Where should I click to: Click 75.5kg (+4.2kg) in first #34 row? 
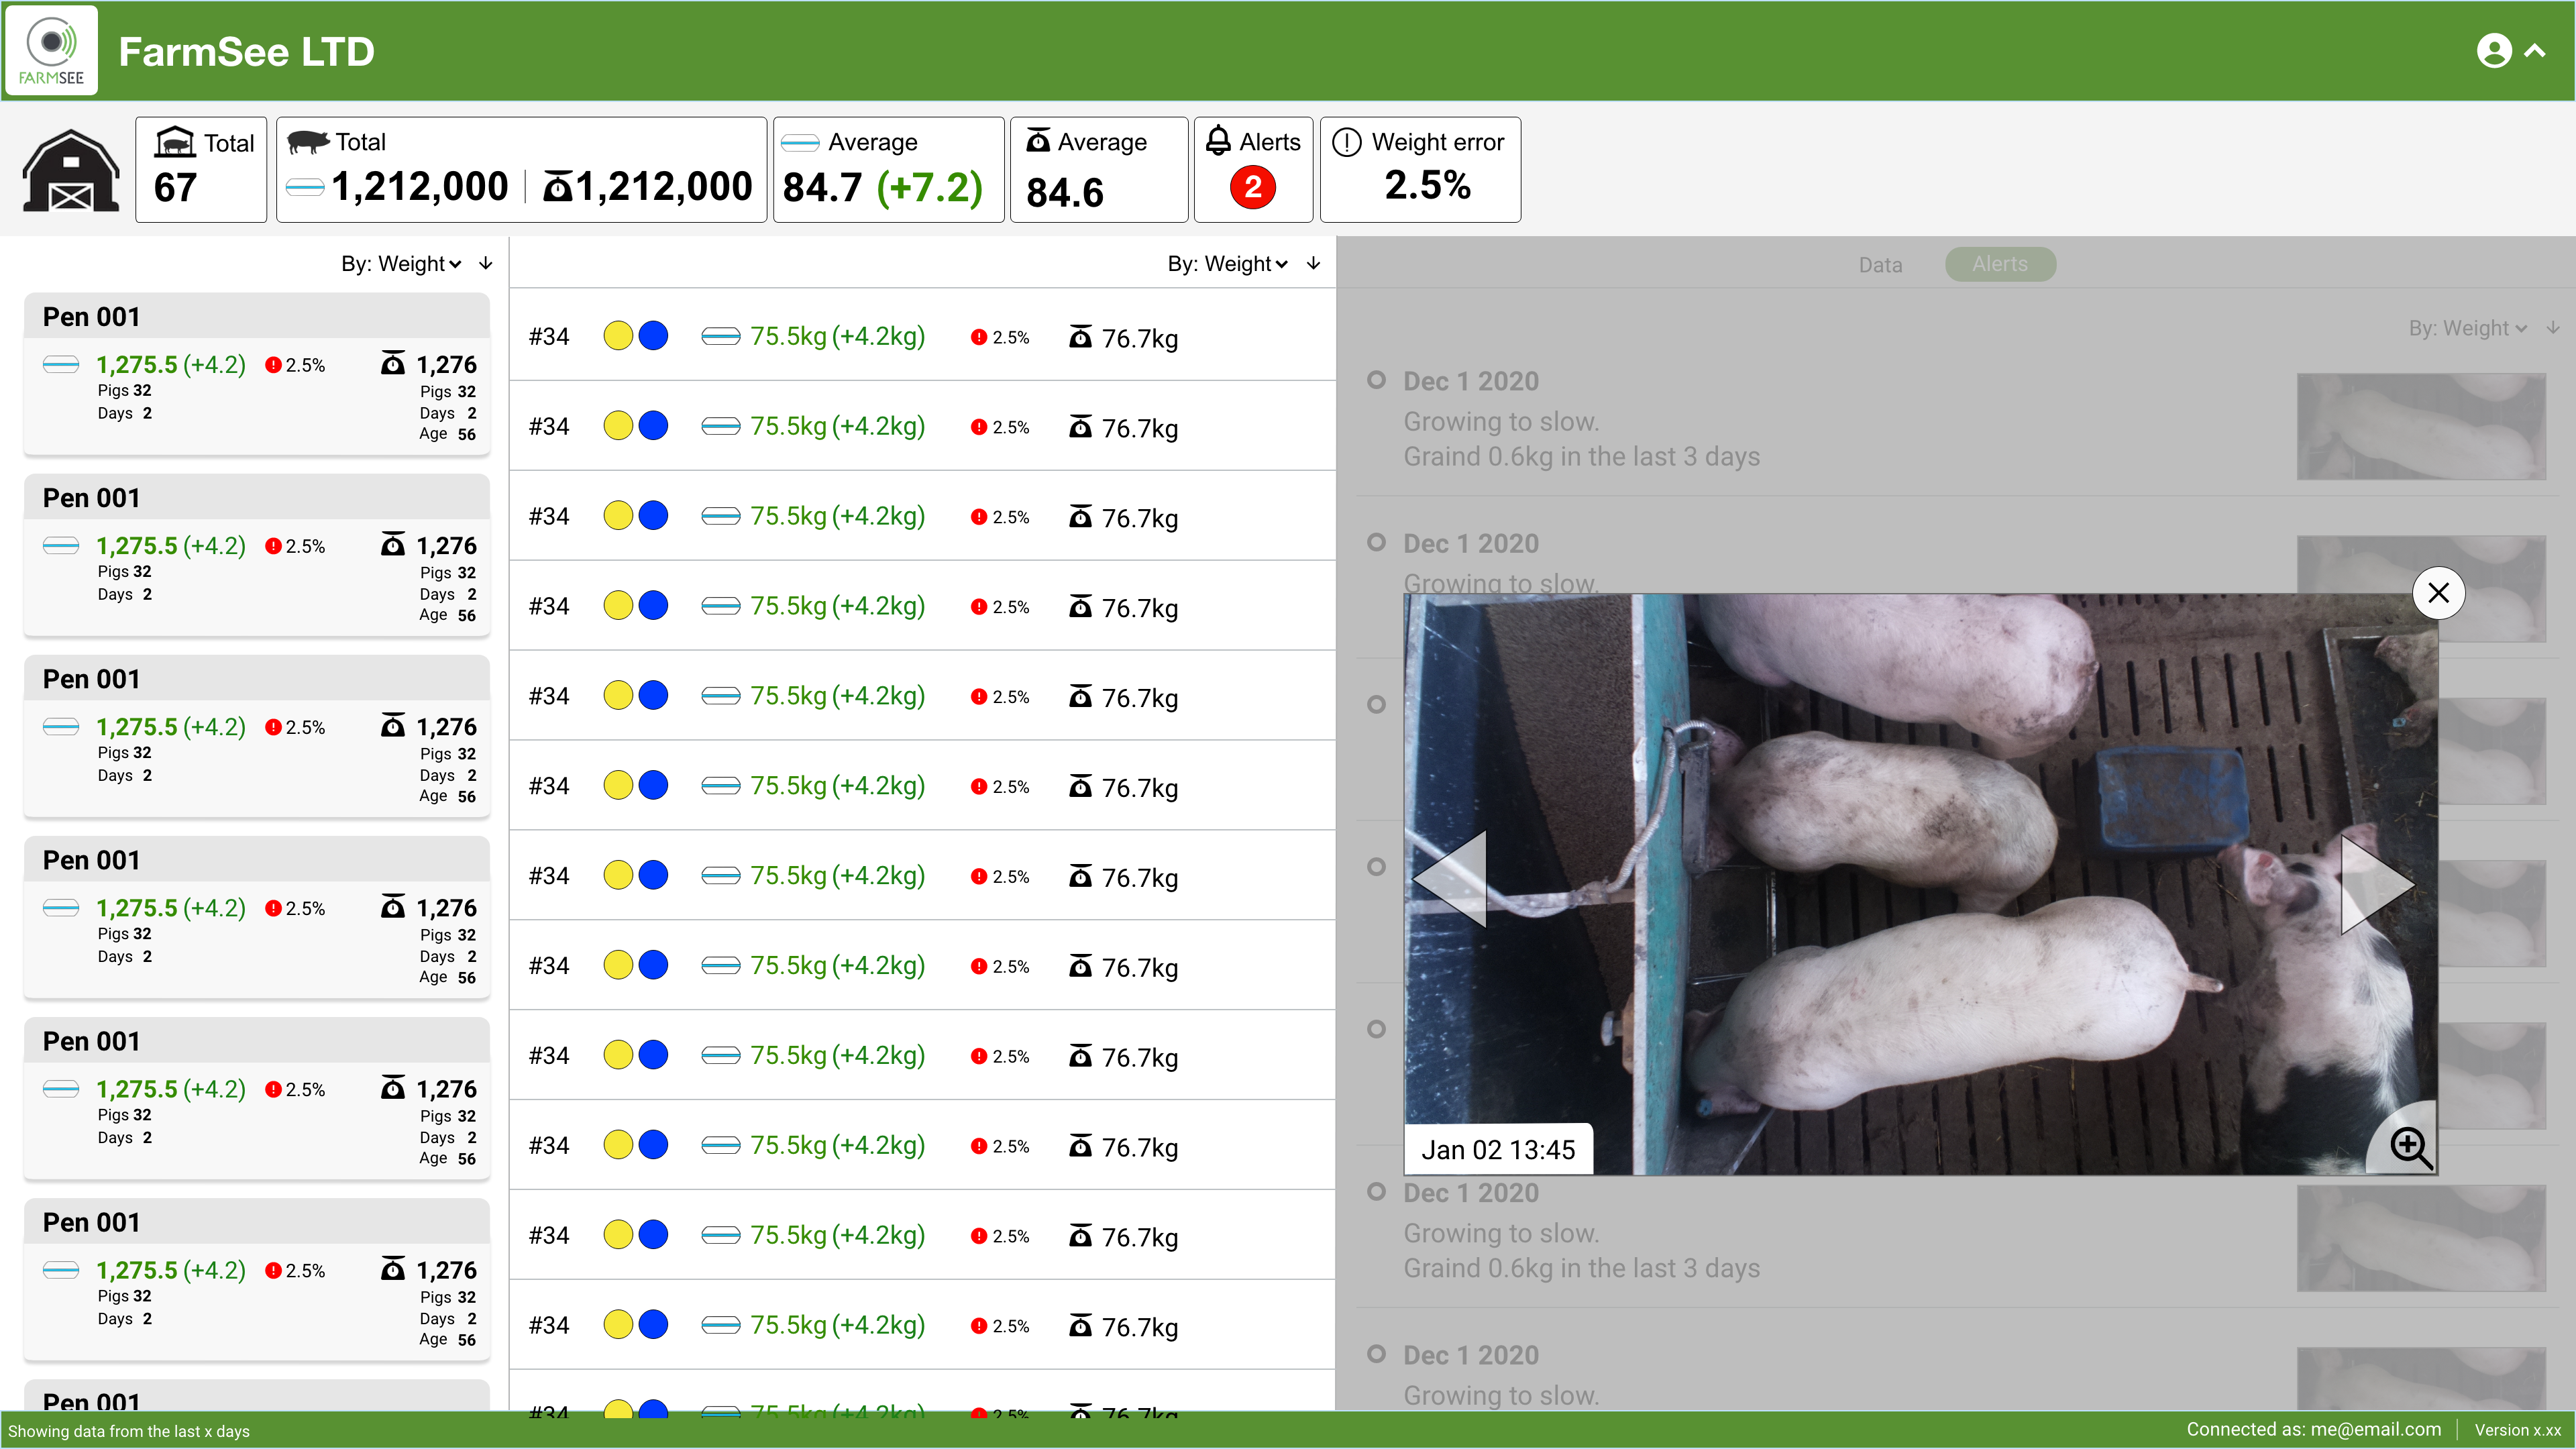click(838, 337)
